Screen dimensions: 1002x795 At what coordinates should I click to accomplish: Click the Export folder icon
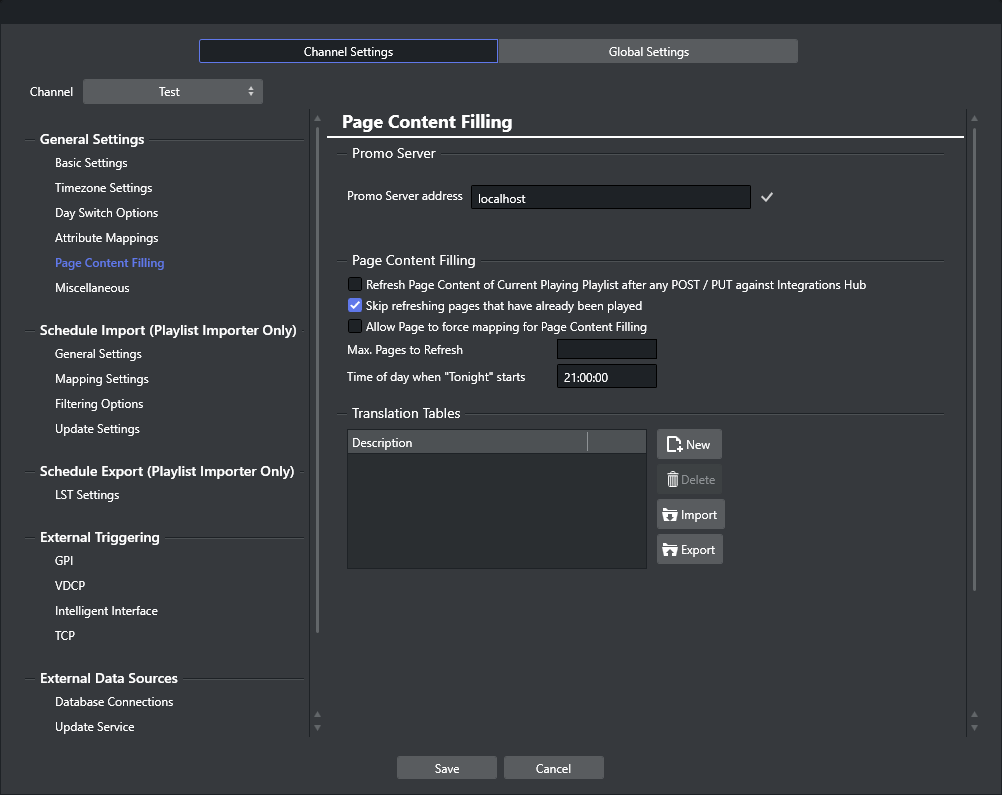[x=671, y=550]
